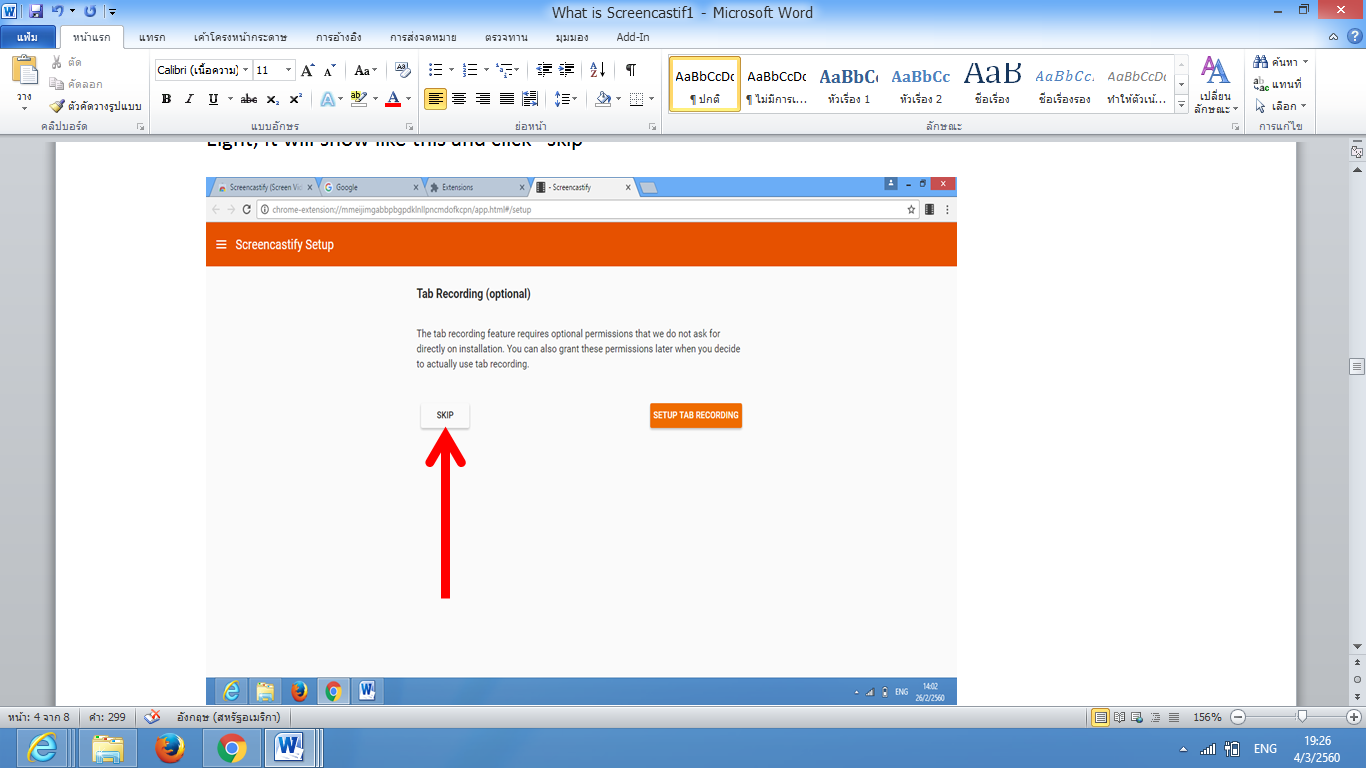Open the Font dialog launcher (แบบอักษร)
The height and width of the screenshot is (768, 1366).
(x=410, y=127)
